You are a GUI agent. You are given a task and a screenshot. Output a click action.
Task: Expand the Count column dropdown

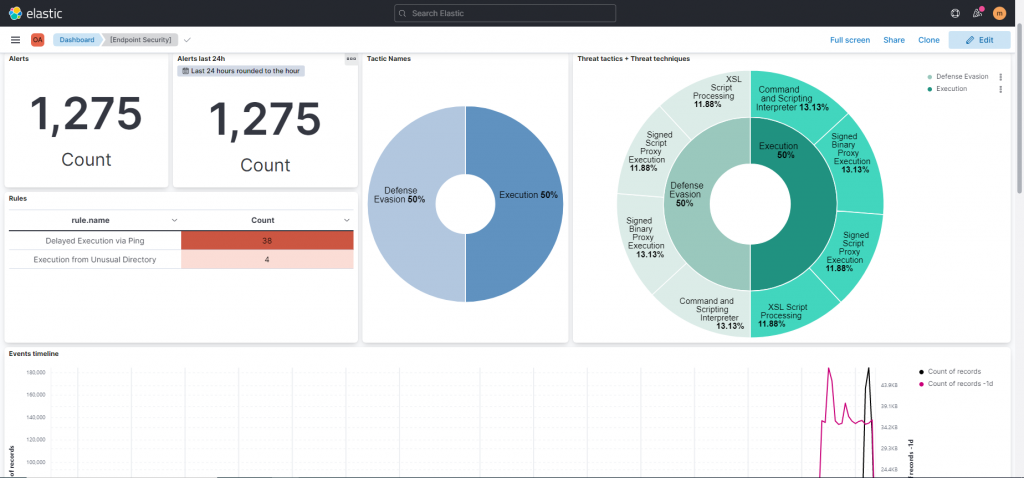pos(347,221)
